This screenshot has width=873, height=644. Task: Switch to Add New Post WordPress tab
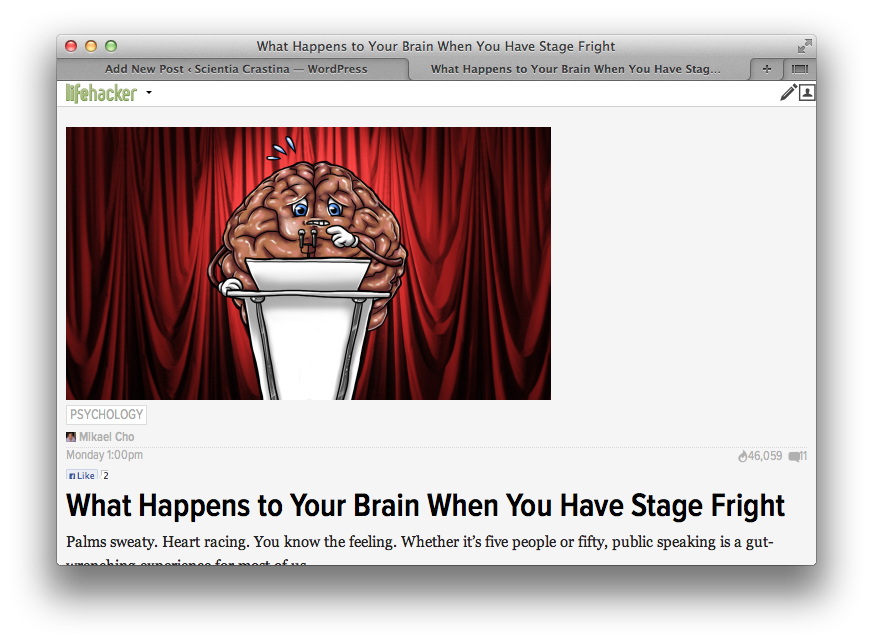[x=236, y=69]
